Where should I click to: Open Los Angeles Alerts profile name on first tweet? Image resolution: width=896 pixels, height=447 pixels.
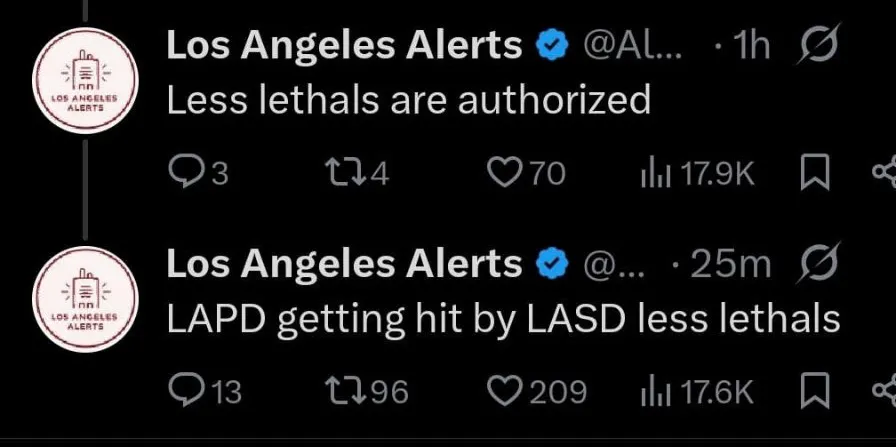click(343, 45)
